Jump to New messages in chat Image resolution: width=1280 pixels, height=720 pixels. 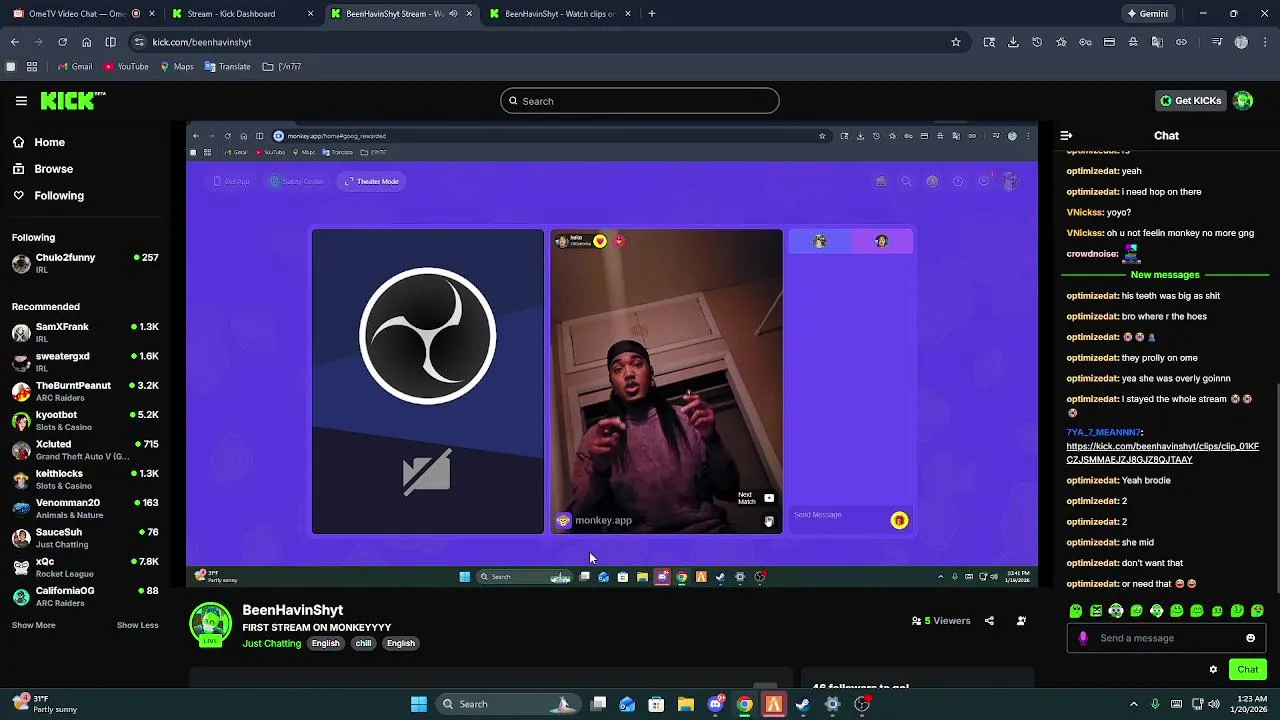[1164, 275]
